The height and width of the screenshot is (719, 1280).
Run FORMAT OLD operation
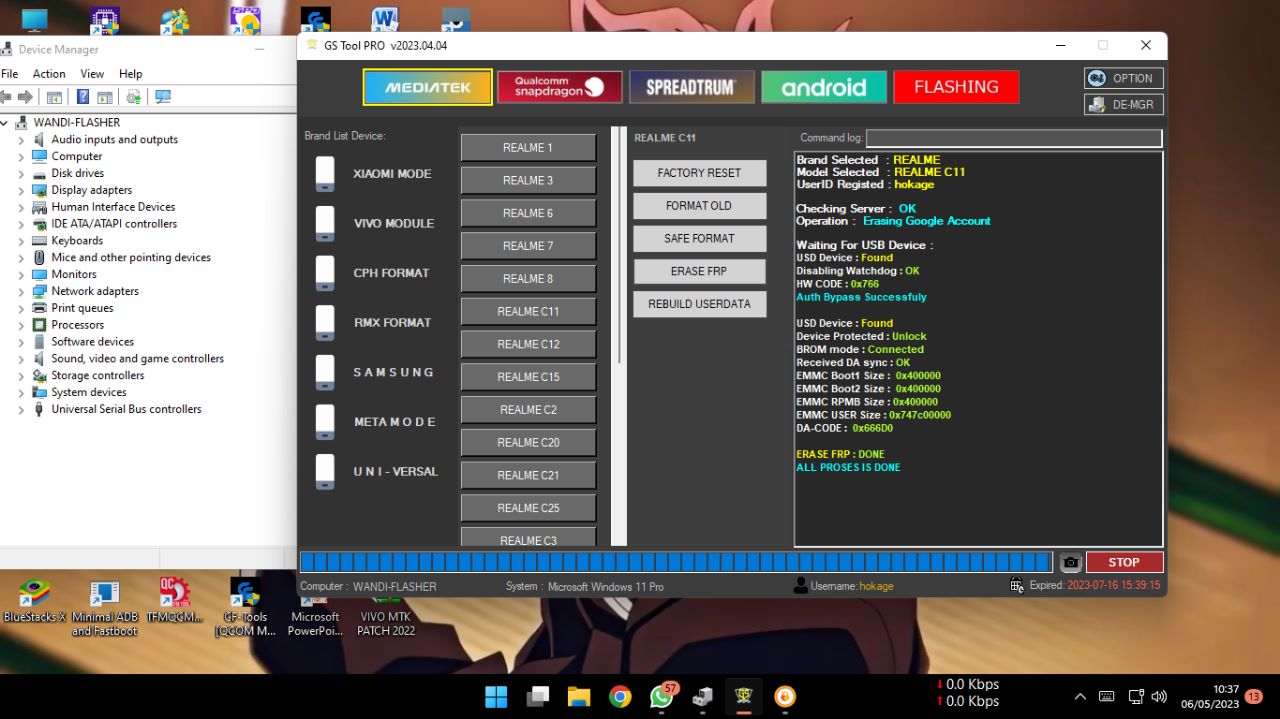[x=699, y=206]
